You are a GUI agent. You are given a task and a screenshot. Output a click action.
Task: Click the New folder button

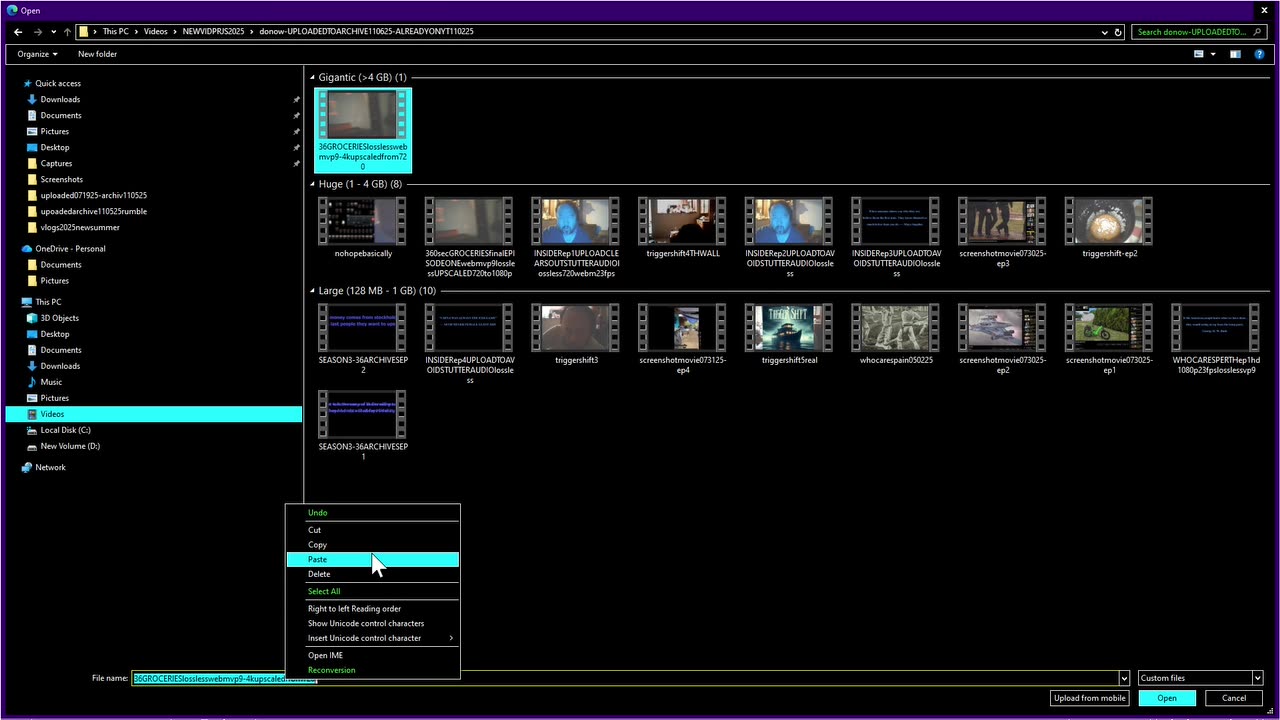click(x=97, y=54)
